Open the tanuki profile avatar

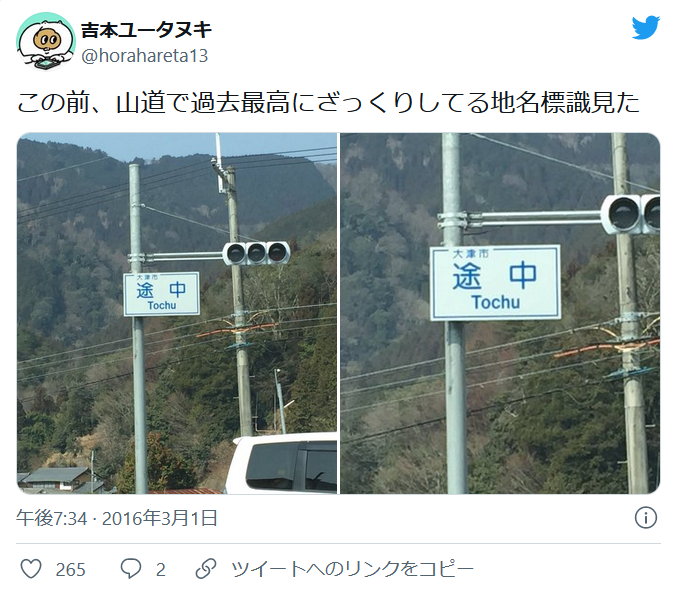(46, 41)
